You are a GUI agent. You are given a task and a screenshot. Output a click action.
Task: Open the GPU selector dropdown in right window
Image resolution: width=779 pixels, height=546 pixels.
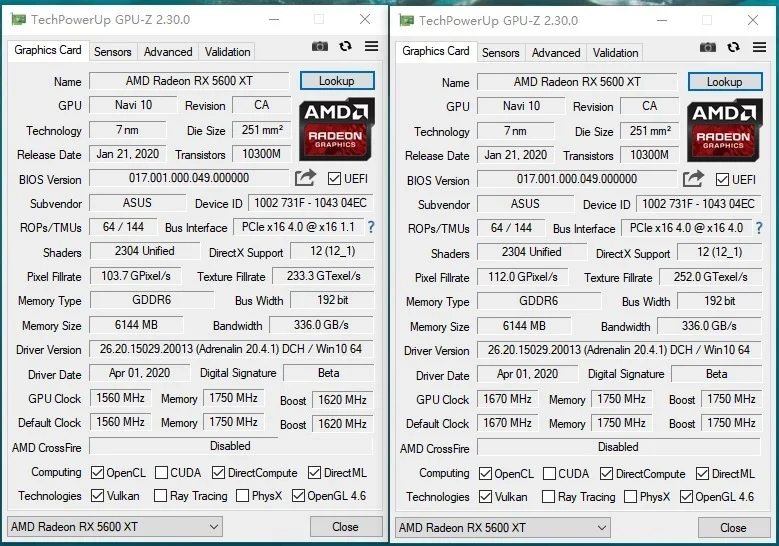pos(503,528)
